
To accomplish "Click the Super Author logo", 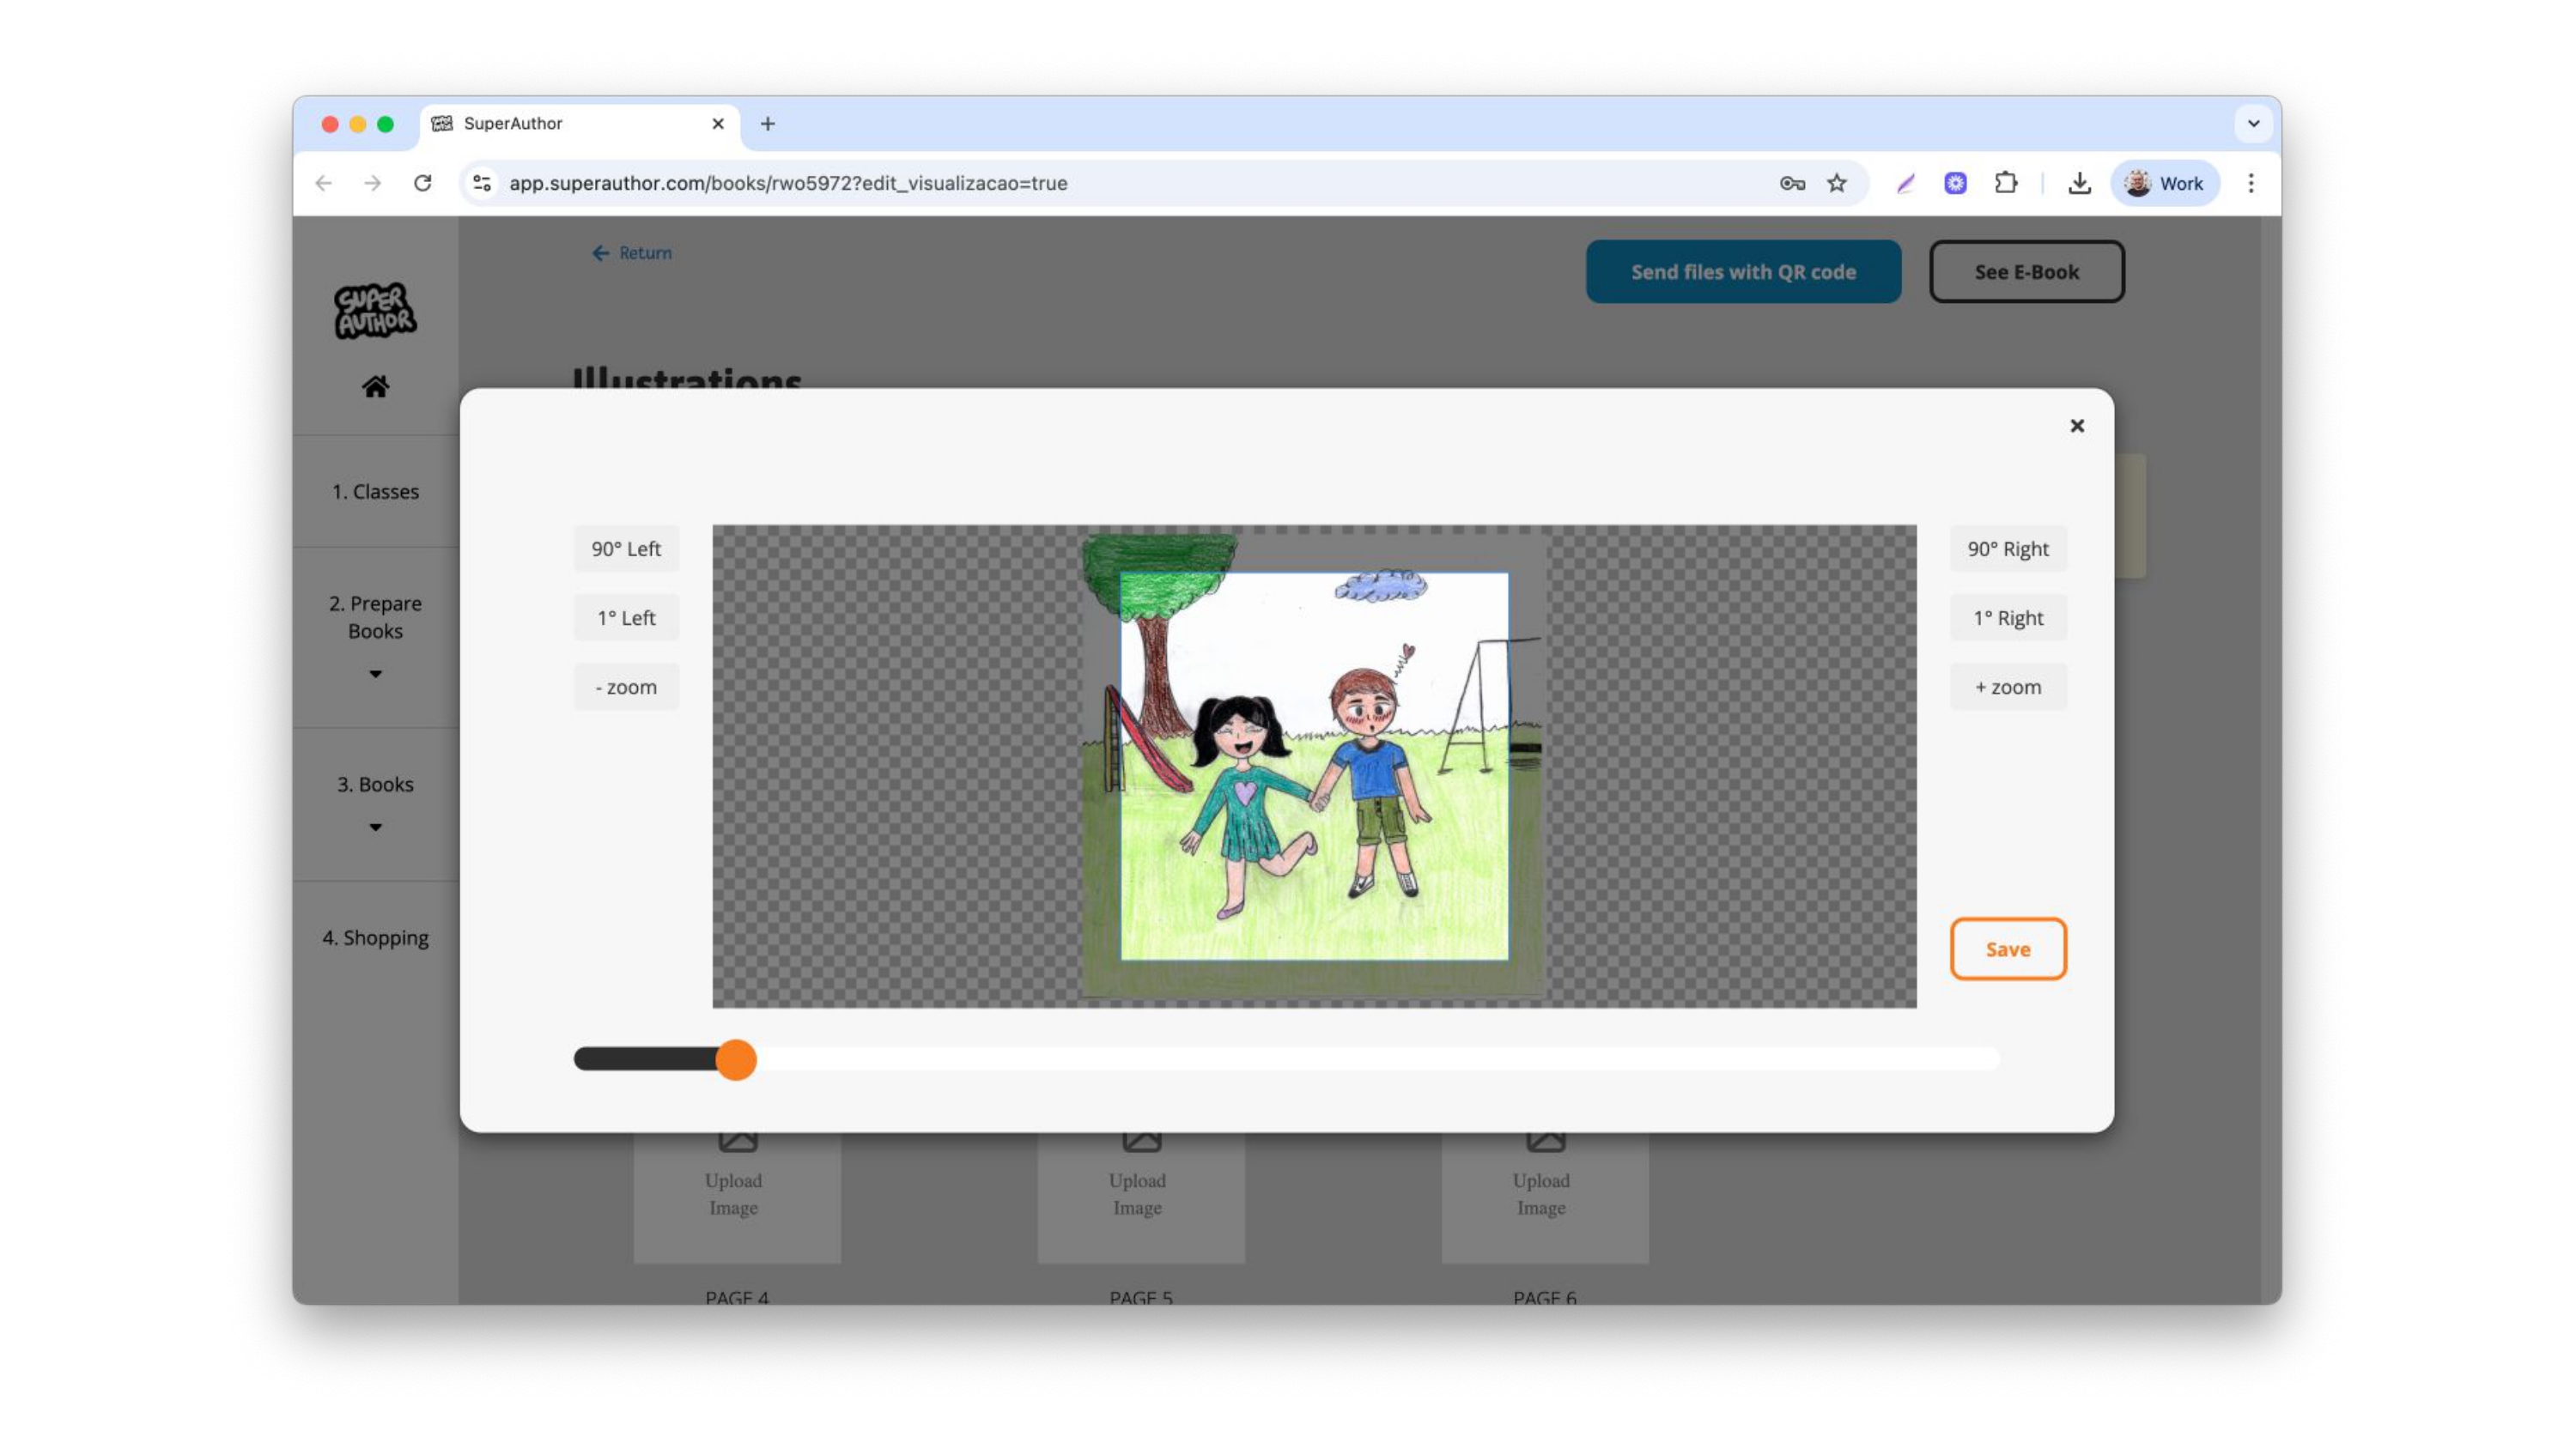I will [x=375, y=311].
